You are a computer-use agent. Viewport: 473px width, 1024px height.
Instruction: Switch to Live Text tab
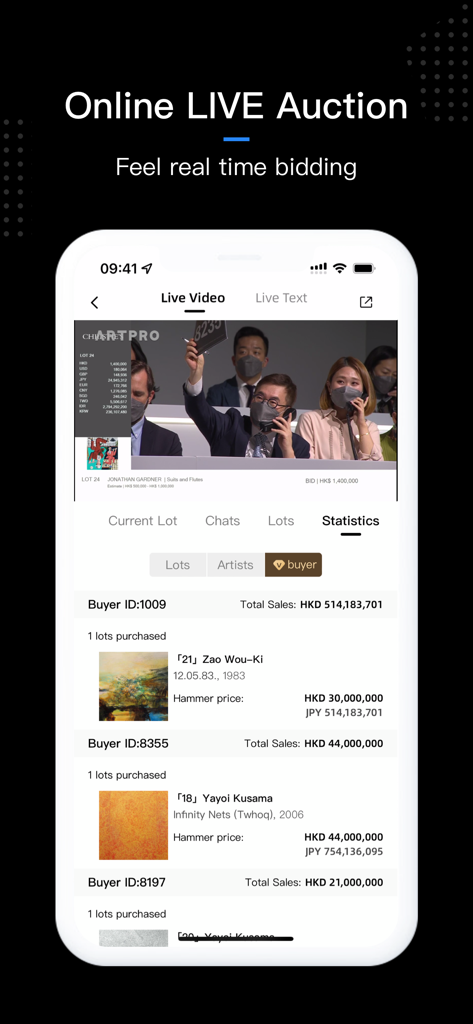281,298
